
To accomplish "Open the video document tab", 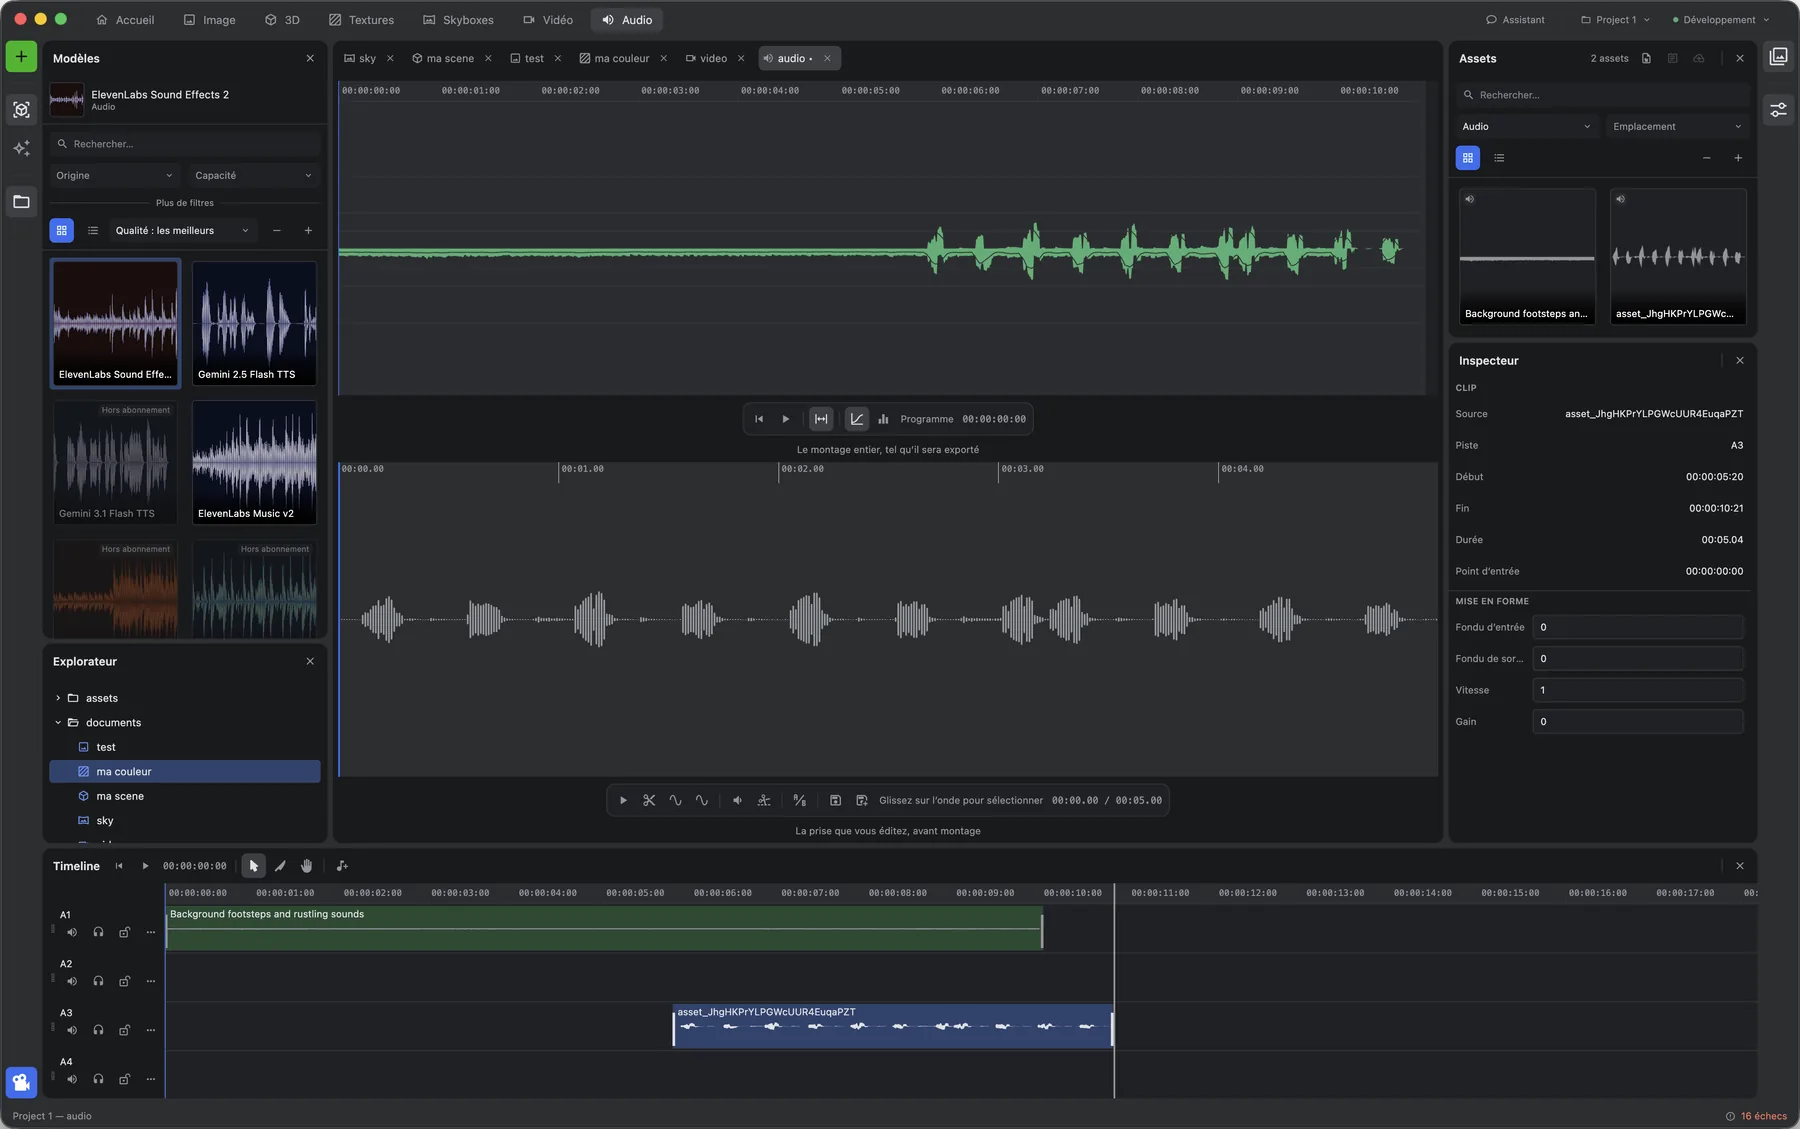I will [x=706, y=58].
